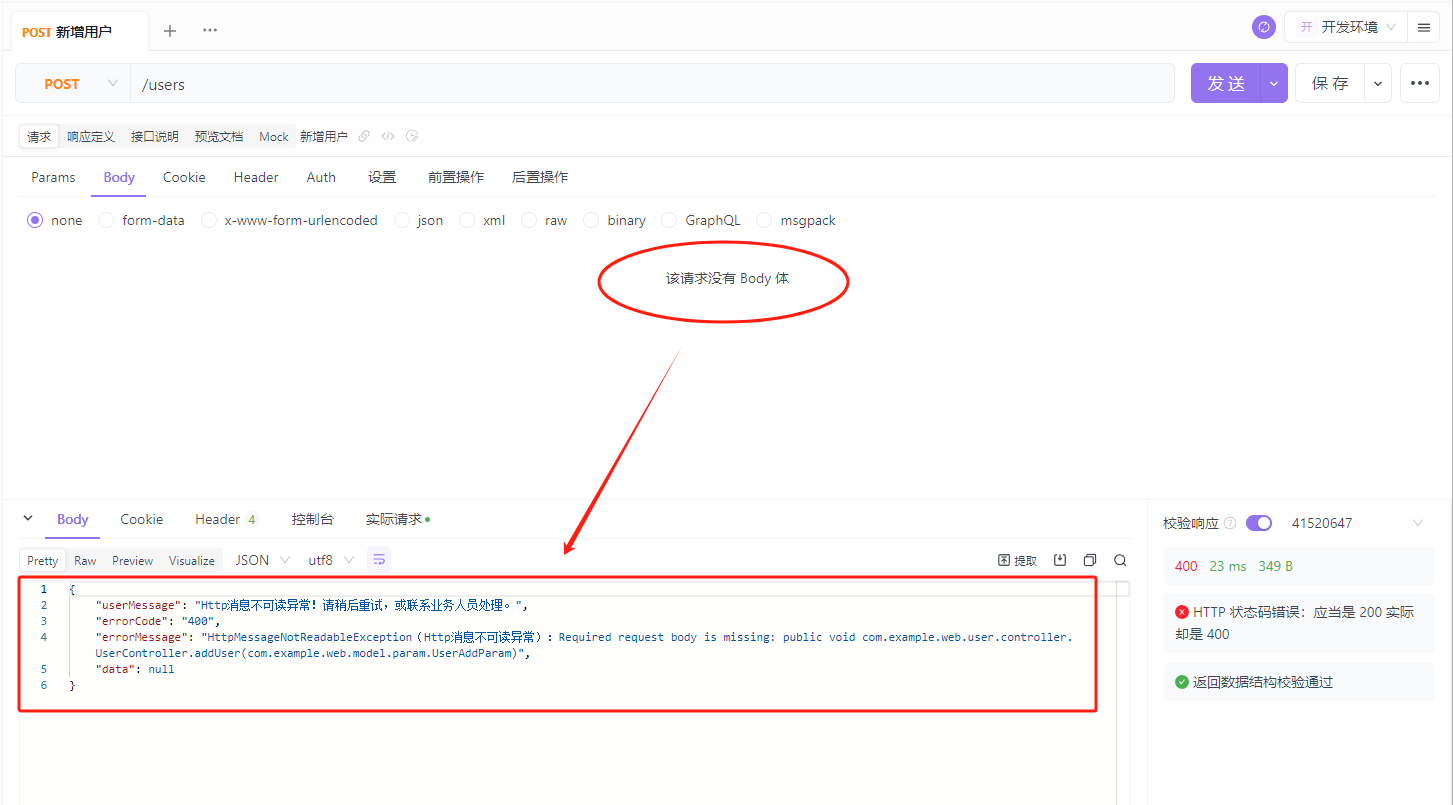Click the /users URL input field
Screen dimensions: 1453x805
(652, 84)
